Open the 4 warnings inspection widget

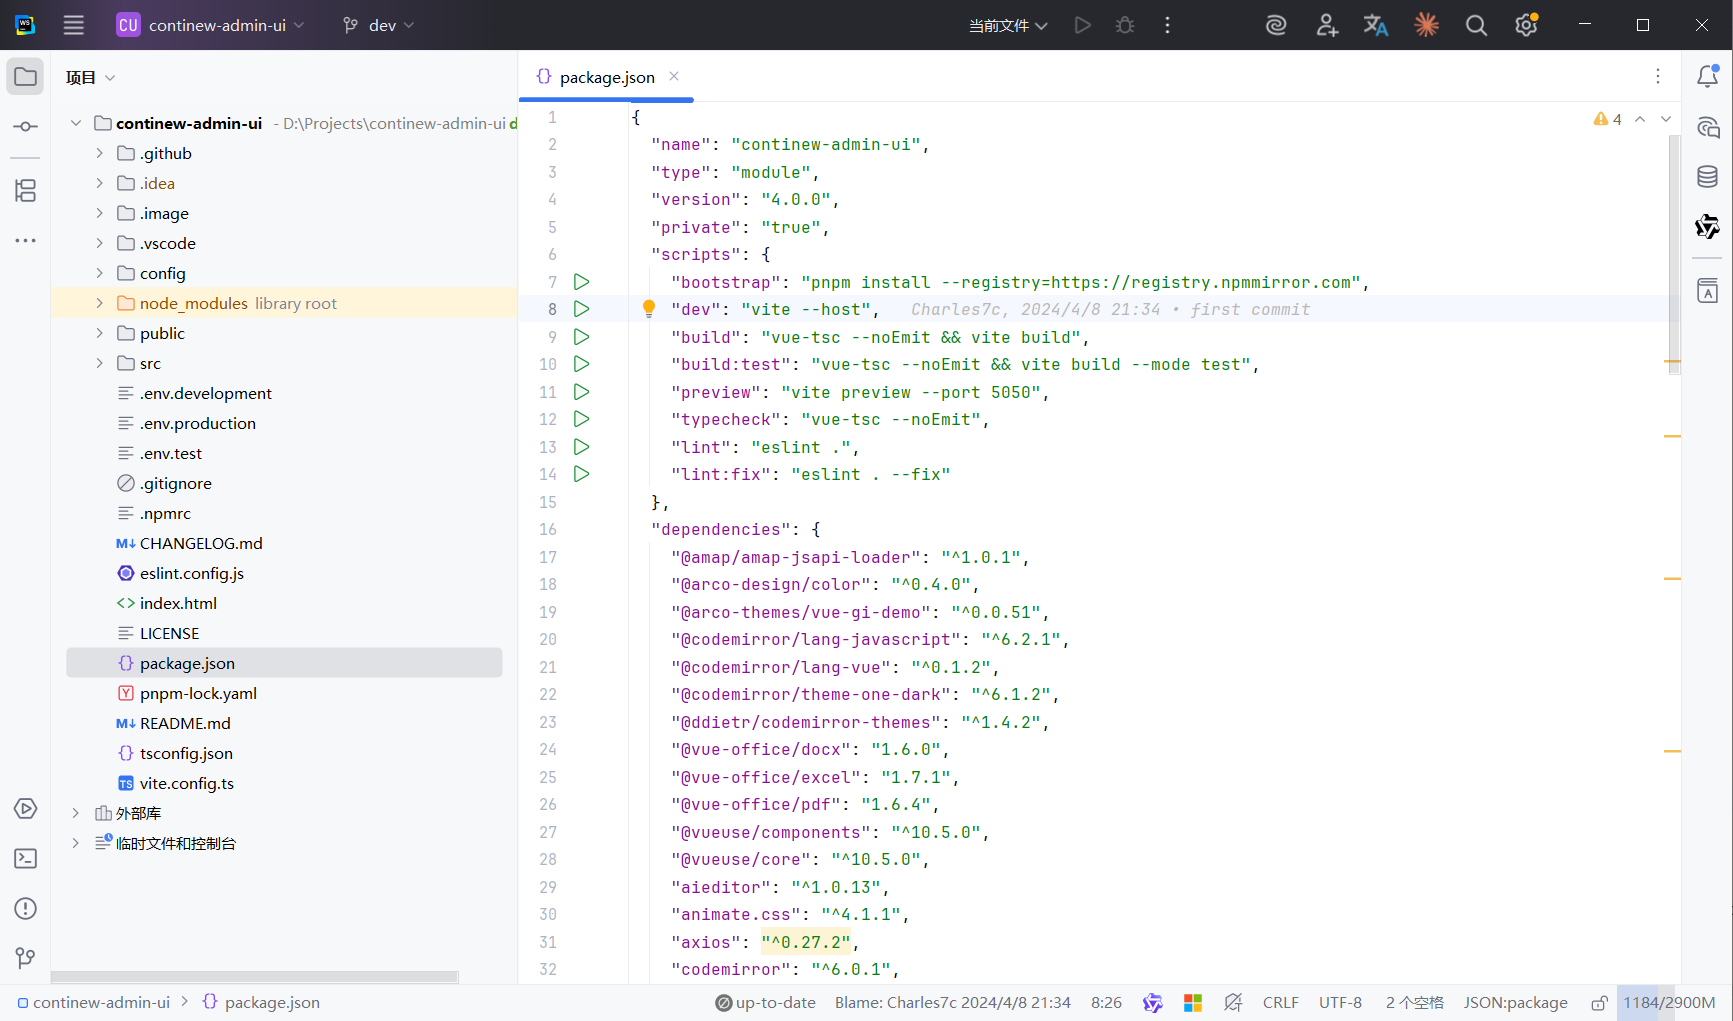pyautogui.click(x=1608, y=119)
